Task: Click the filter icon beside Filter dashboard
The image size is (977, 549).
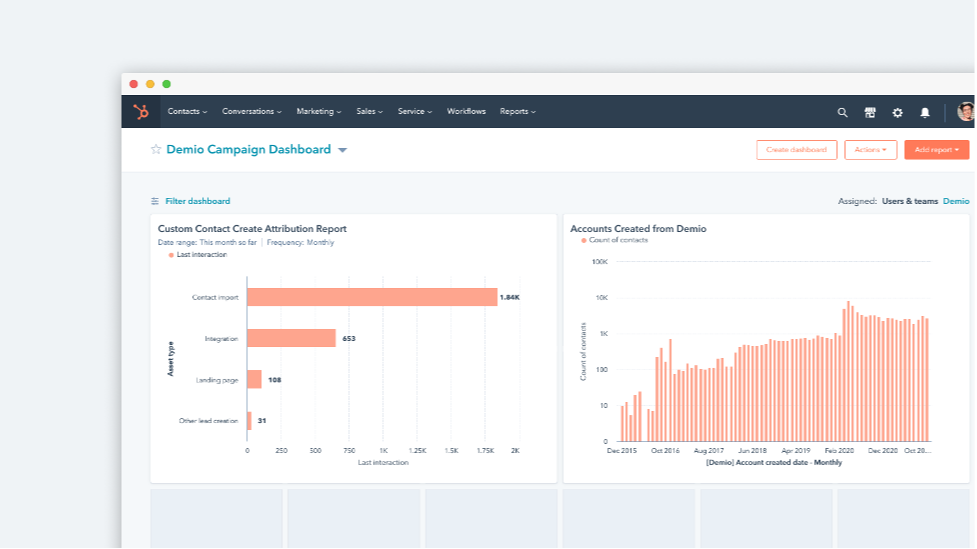Action: [155, 201]
